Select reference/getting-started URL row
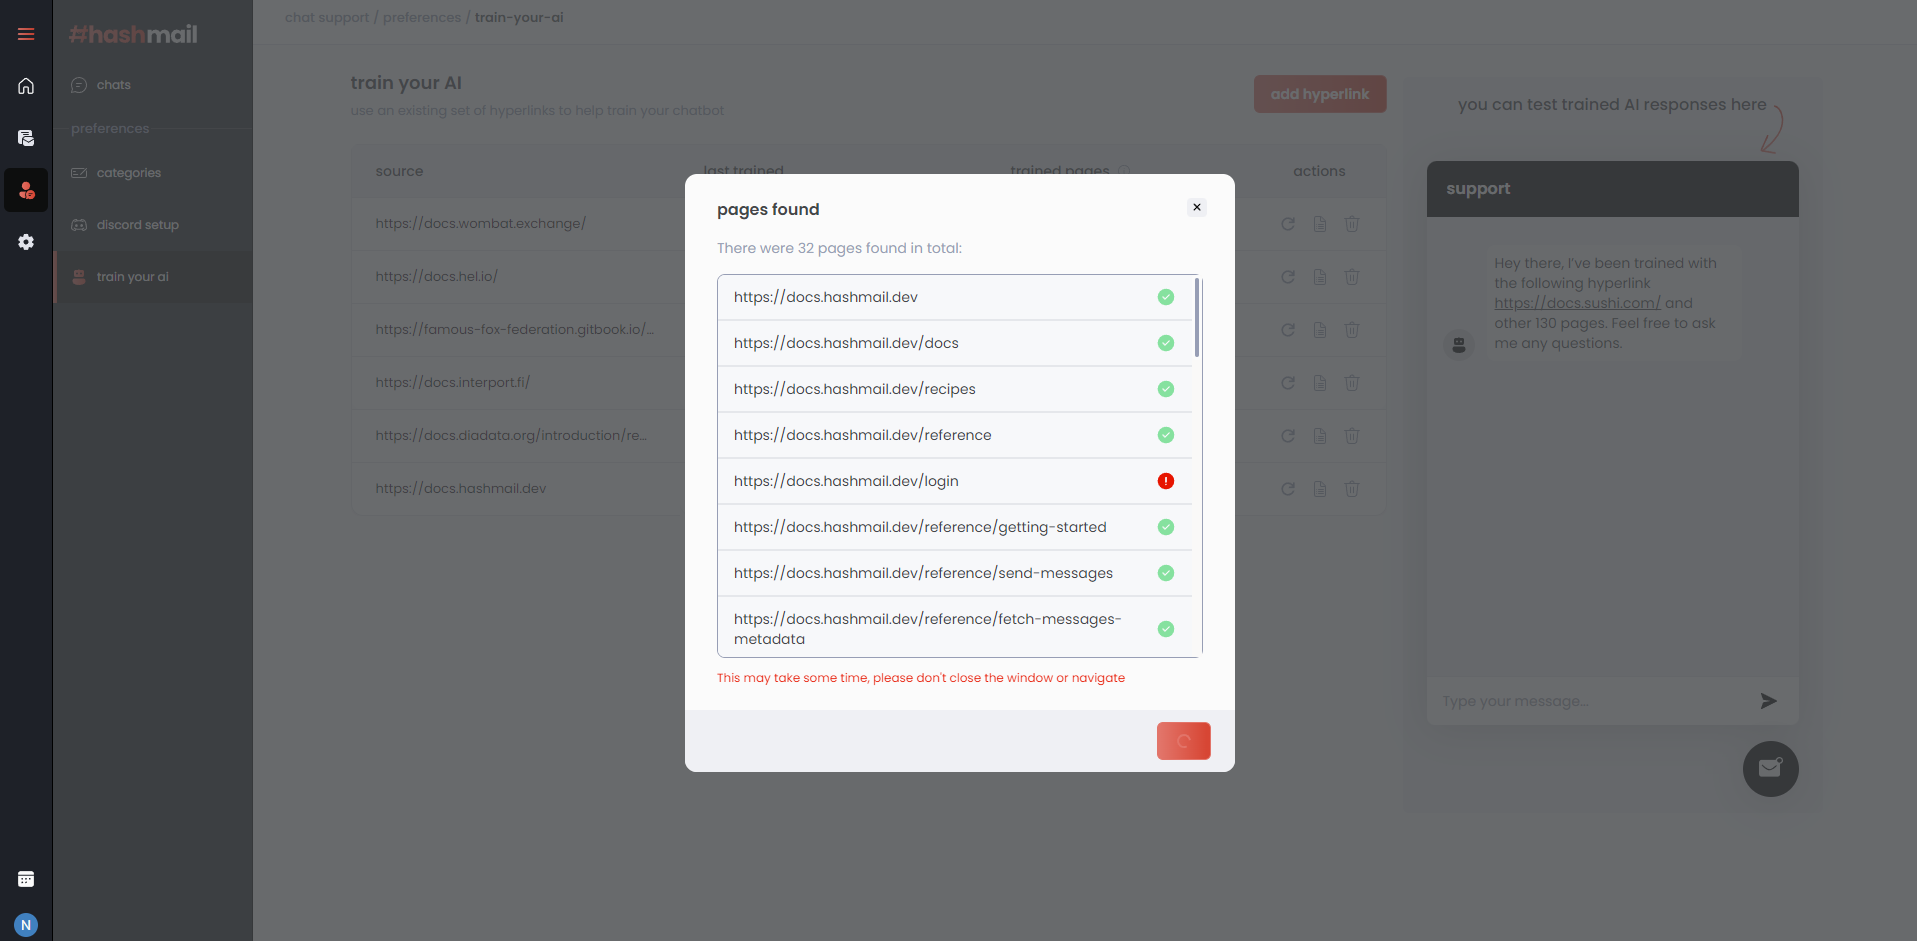The width and height of the screenshot is (1917, 941). pyautogui.click(x=955, y=527)
